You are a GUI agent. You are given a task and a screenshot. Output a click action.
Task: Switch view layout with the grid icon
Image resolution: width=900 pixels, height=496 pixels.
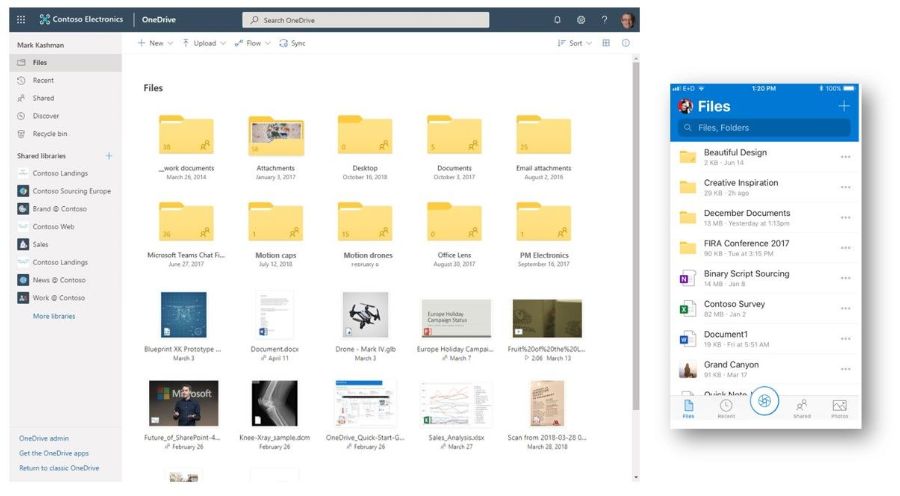605,43
